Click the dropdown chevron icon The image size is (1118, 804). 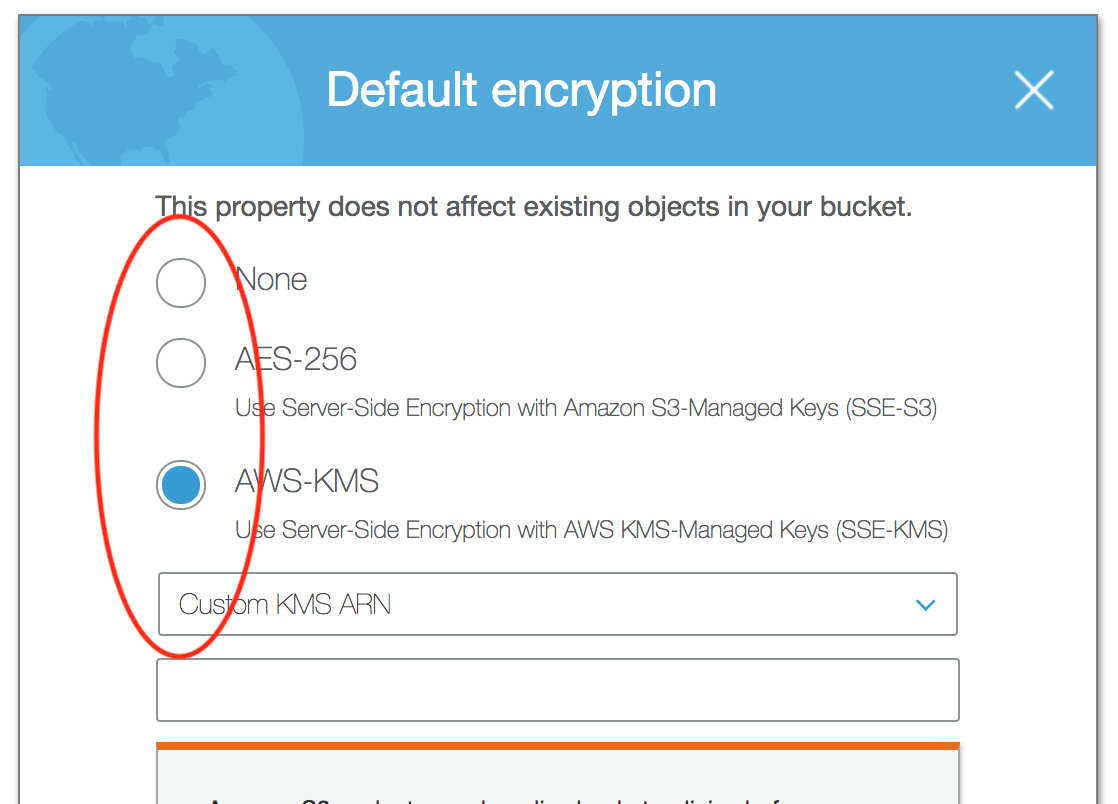click(x=926, y=604)
